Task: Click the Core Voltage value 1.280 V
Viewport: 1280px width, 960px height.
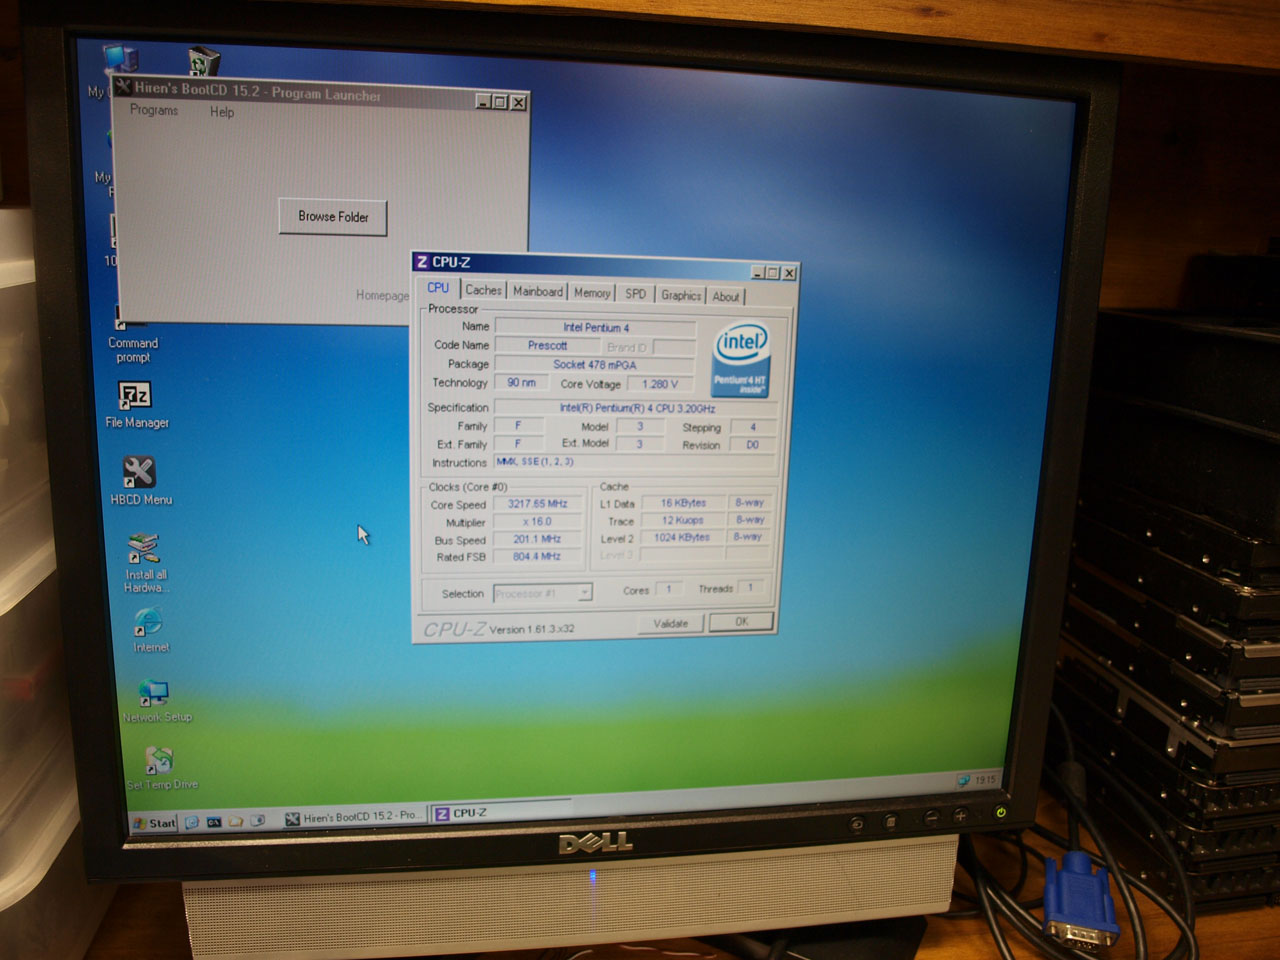Action: click(x=660, y=384)
